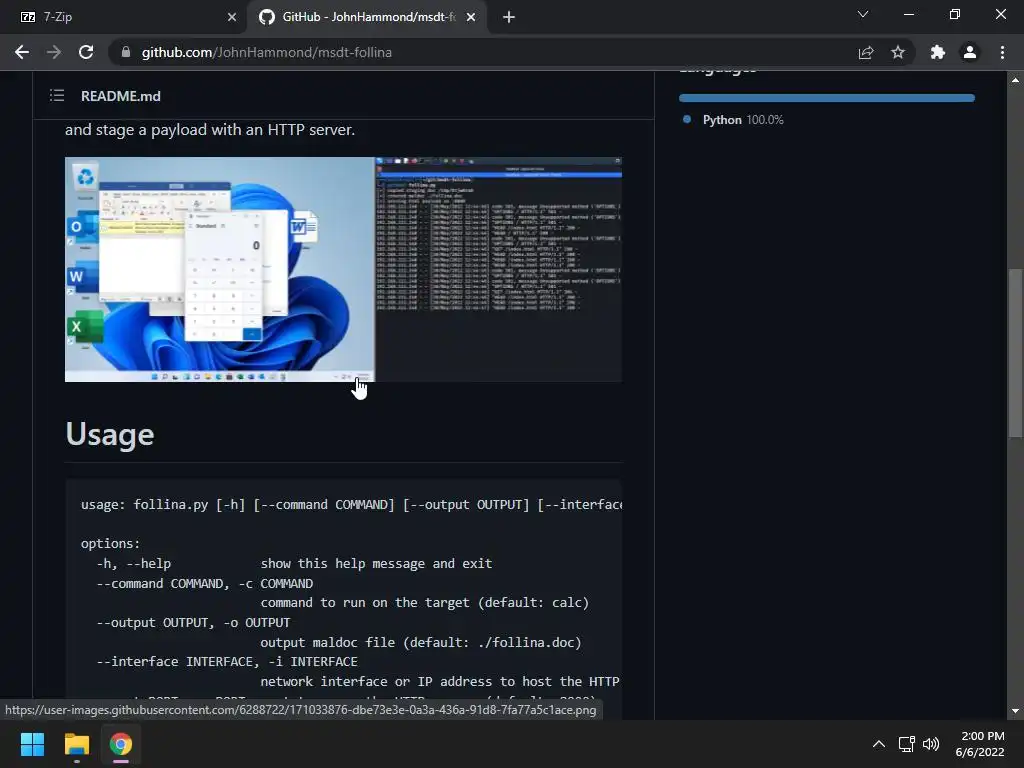Click the Chrome taskbar icon
The image size is (1024, 768).
point(121,744)
